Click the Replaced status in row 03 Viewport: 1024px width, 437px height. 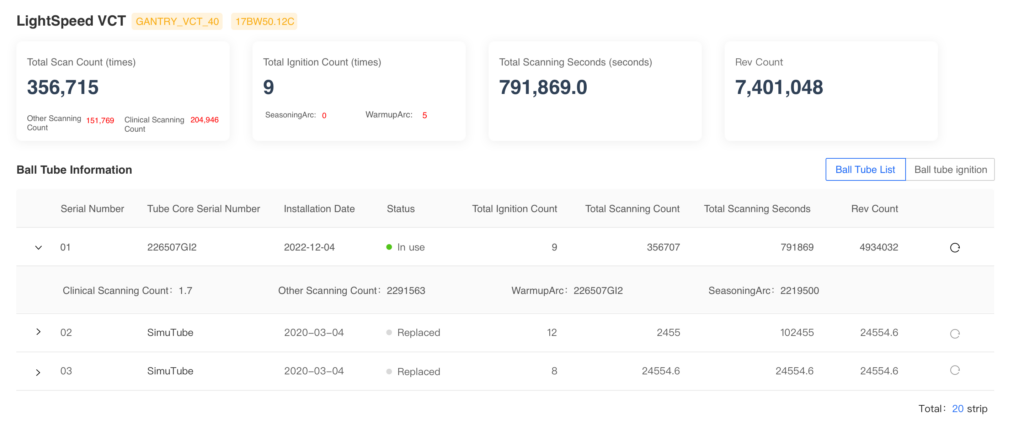pos(413,372)
